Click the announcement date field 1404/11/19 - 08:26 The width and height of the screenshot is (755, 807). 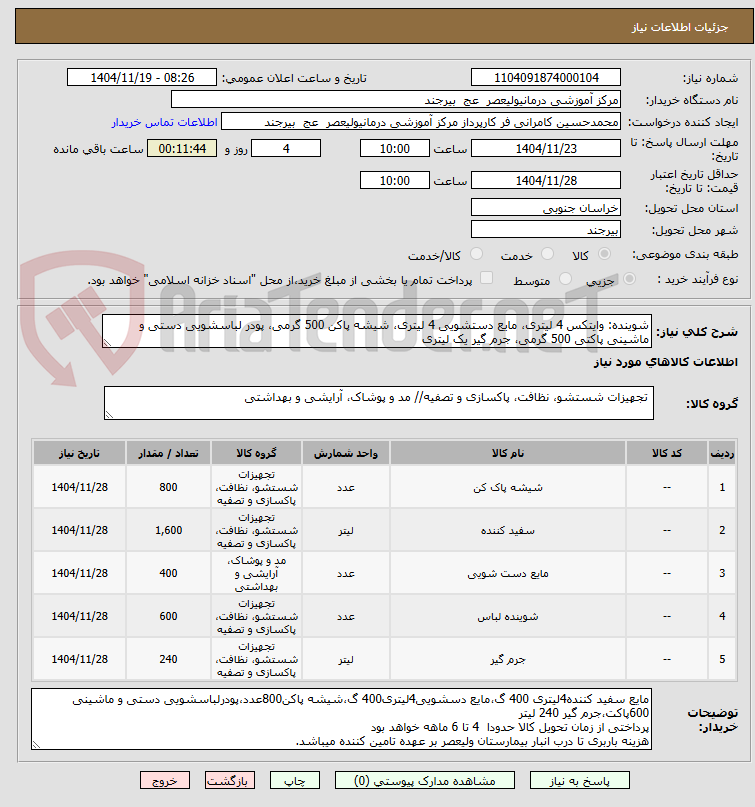[x=142, y=78]
